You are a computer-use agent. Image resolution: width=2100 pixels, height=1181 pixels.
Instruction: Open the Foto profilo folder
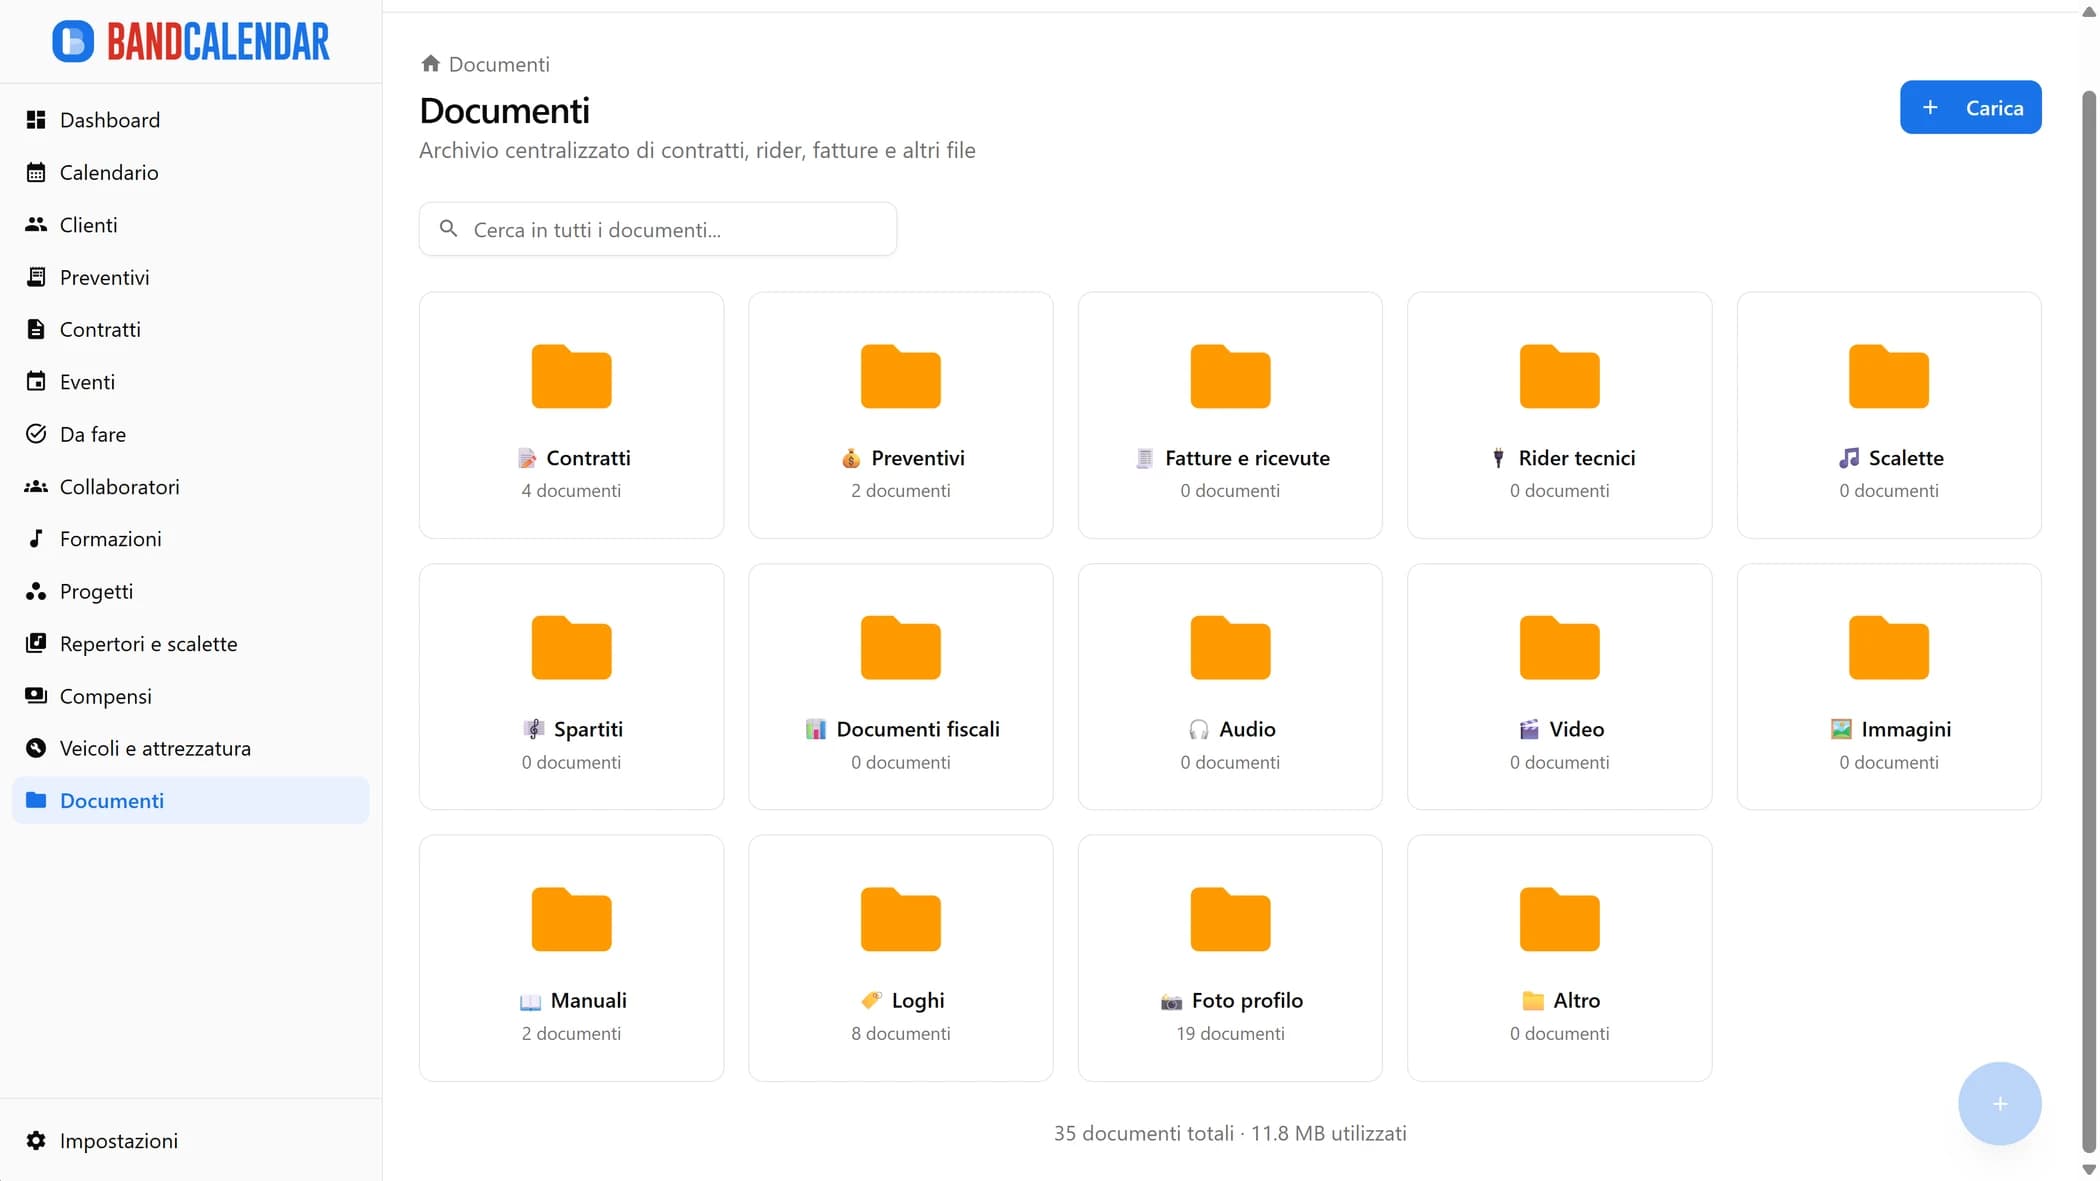point(1229,957)
